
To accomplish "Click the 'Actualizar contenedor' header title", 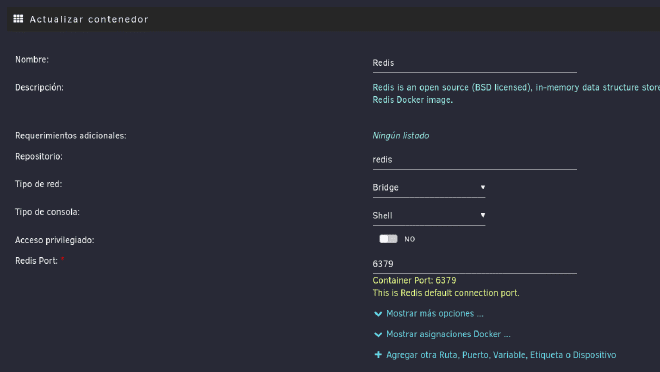I will (89, 19).
